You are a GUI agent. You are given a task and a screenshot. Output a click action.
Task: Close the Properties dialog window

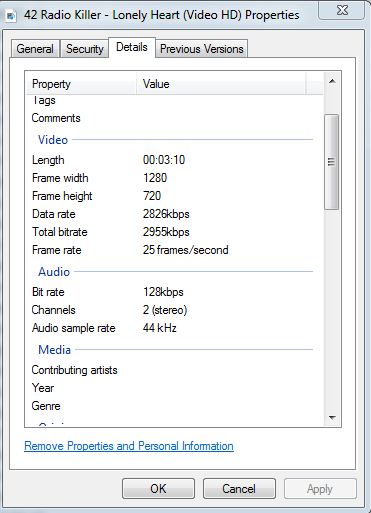[342, 10]
